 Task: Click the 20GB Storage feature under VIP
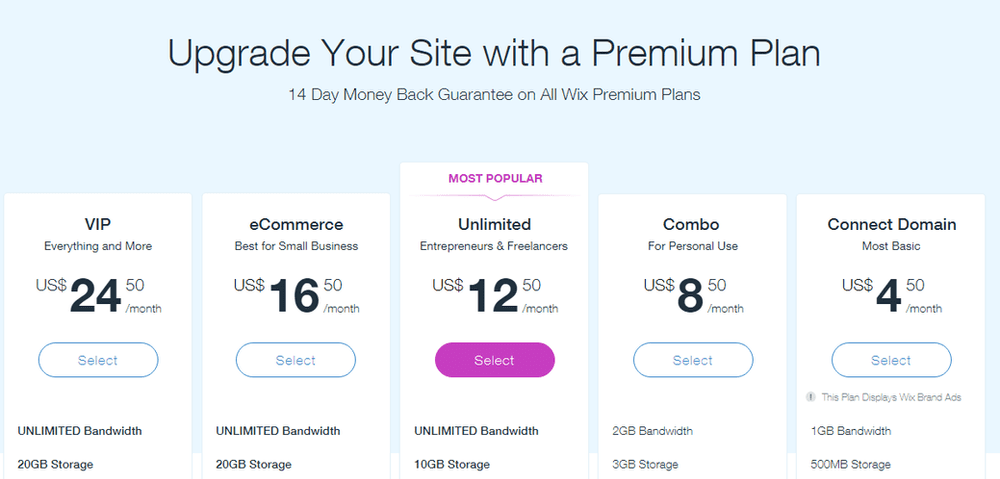tap(55, 464)
